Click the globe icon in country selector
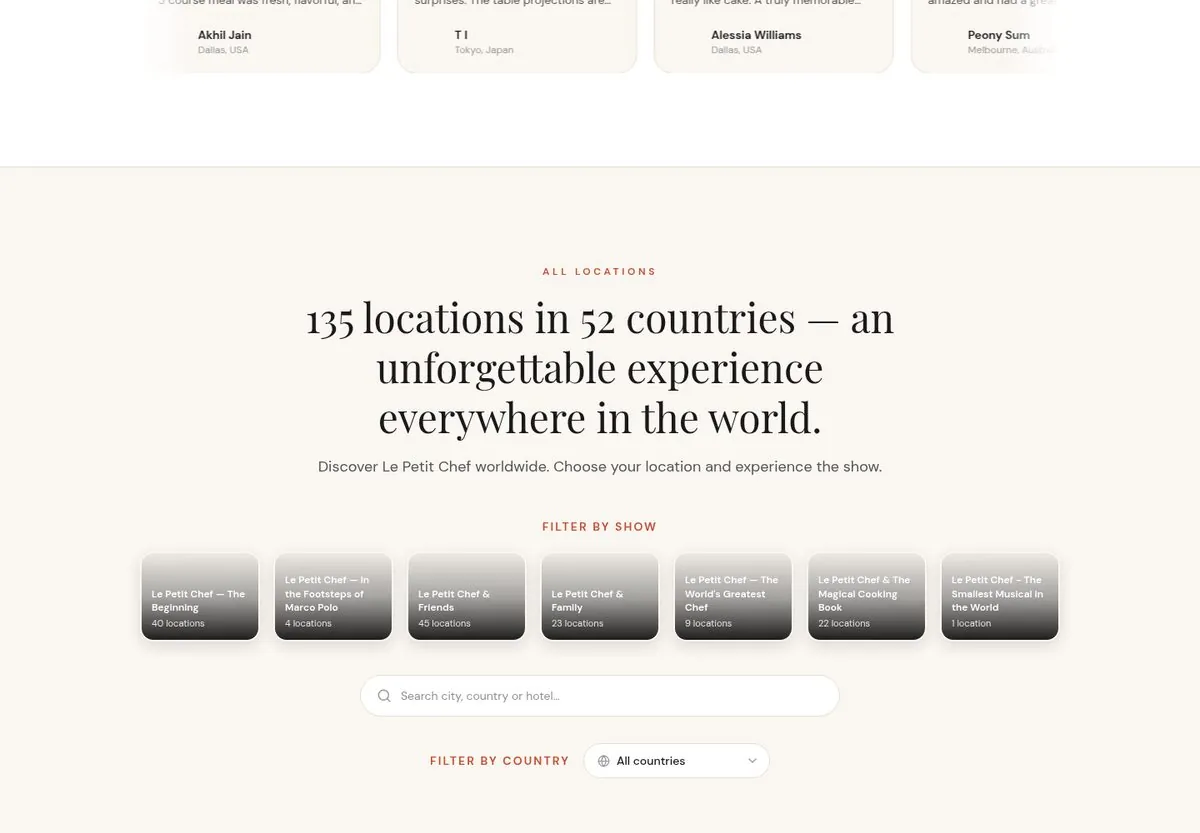Image resolution: width=1200 pixels, height=833 pixels. [x=604, y=761]
